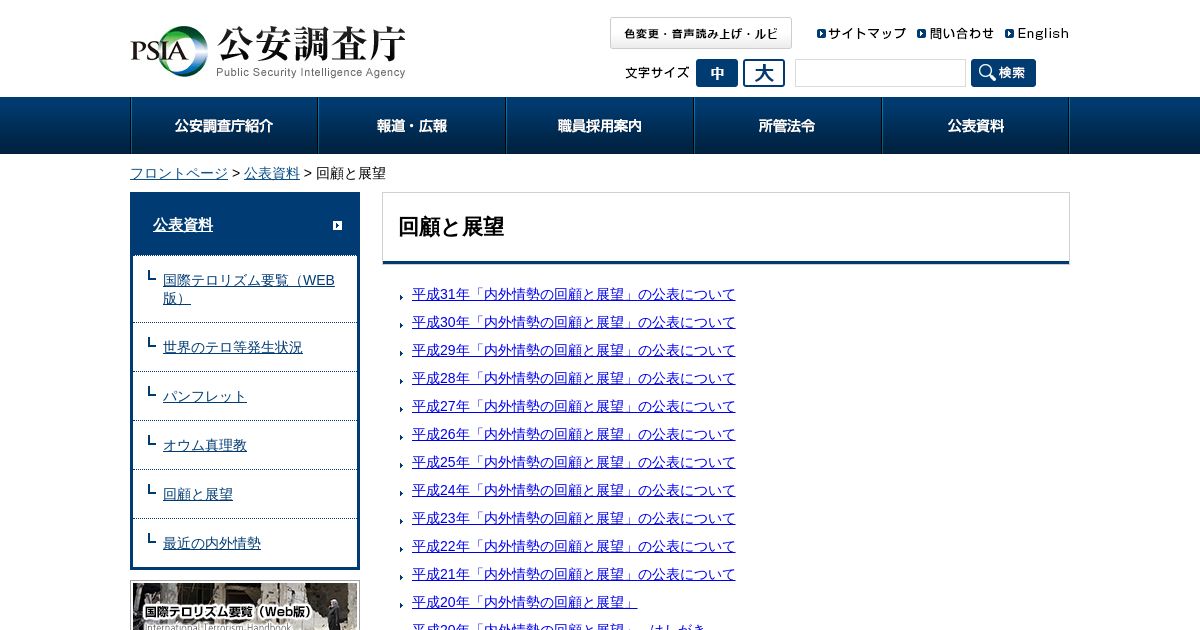Open 平成22年 回顧と展望 publication link
The height and width of the screenshot is (630, 1200).
click(x=574, y=546)
